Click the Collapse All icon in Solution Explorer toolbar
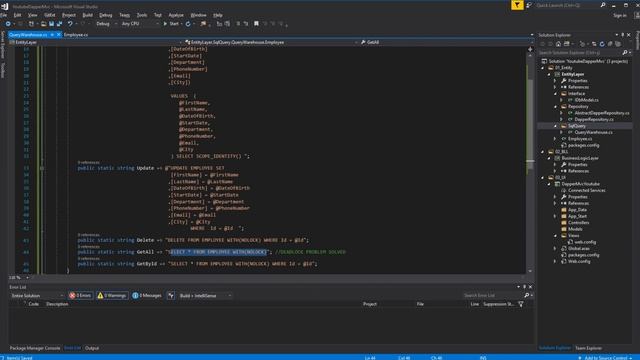Image resolution: width=640 pixels, height=360 pixels. point(610,44)
